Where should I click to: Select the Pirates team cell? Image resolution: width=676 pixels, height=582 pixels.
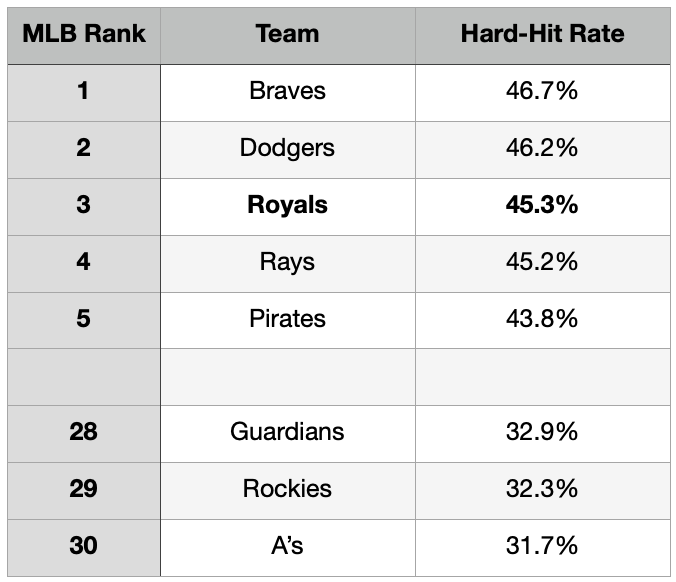pyautogui.click(x=287, y=319)
